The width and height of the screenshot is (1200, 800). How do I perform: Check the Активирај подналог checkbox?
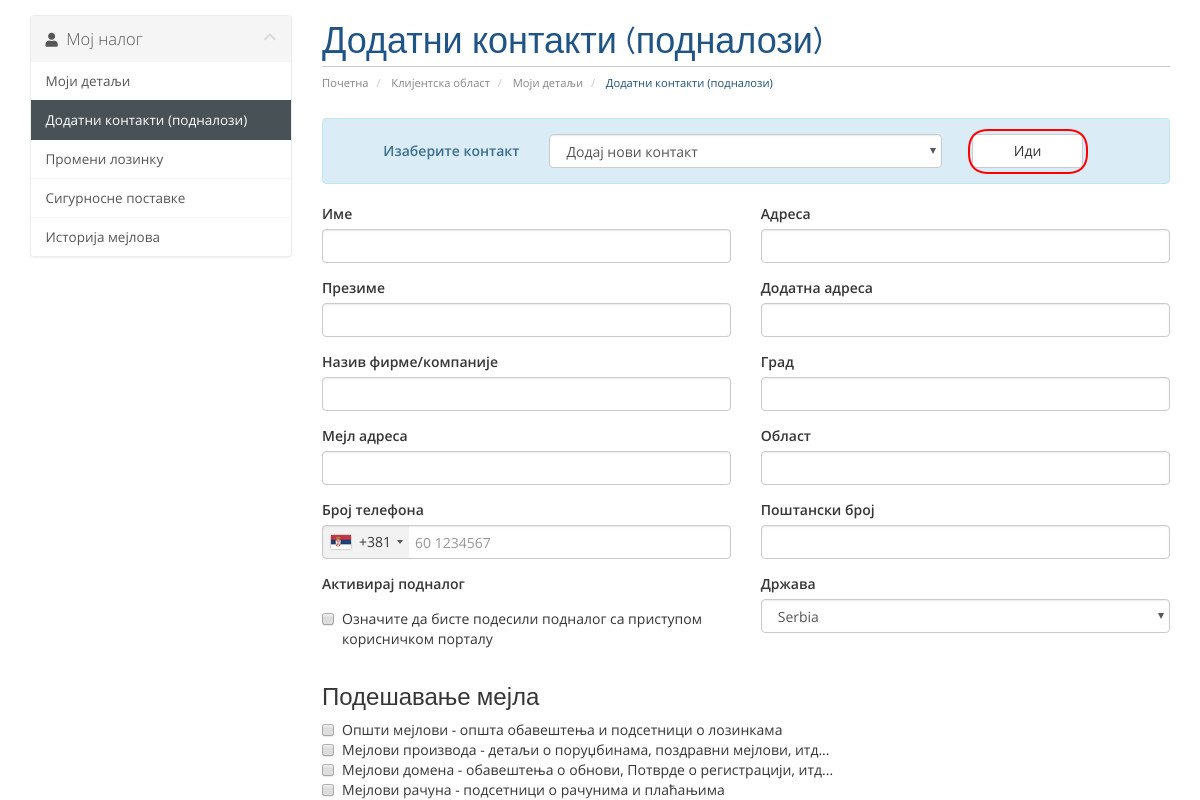point(328,619)
